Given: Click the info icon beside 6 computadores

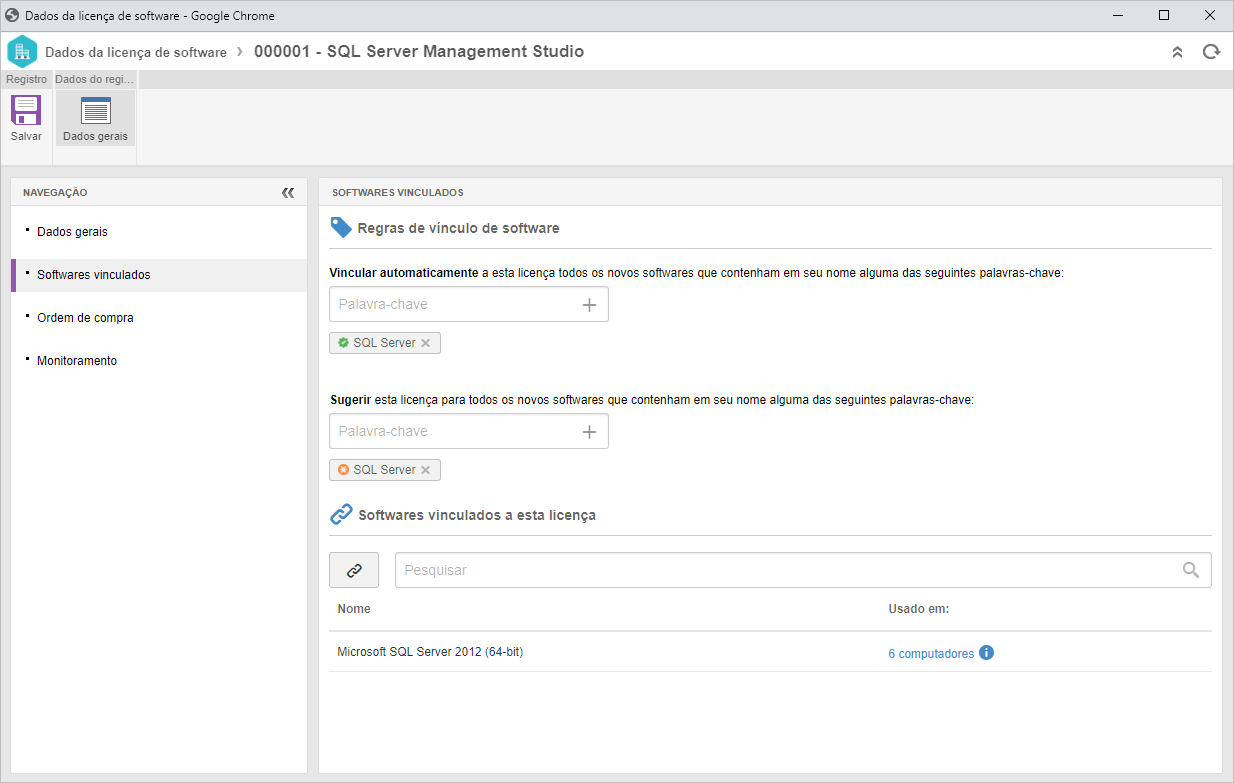Looking at the screenshot, I should point(986,653).
